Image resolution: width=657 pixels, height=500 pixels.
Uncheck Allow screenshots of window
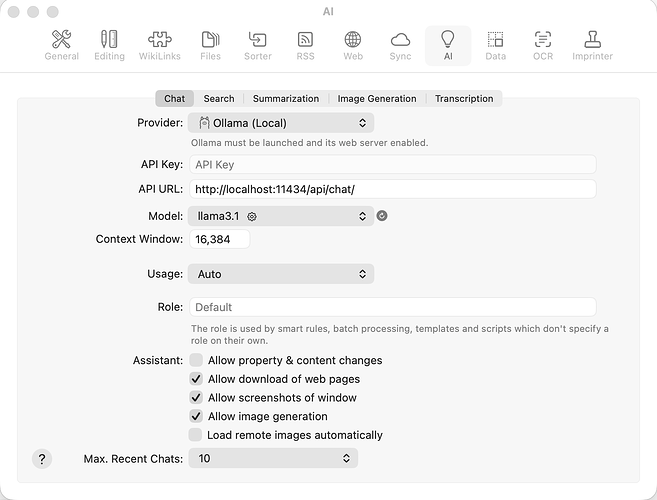click(x=196, y=397)
